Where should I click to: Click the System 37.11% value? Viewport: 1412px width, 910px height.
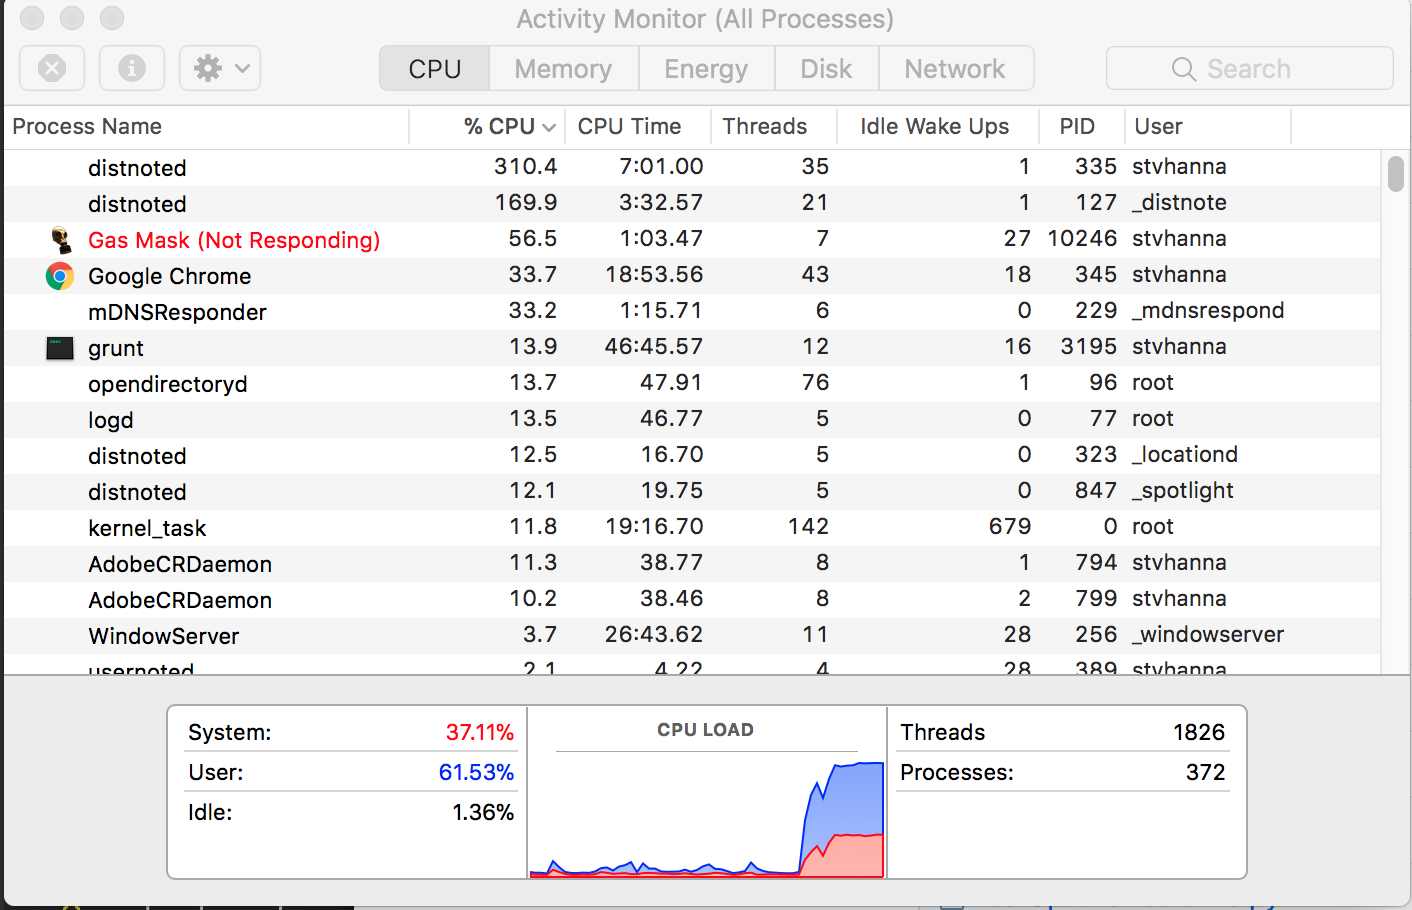[x=480, y=732]
